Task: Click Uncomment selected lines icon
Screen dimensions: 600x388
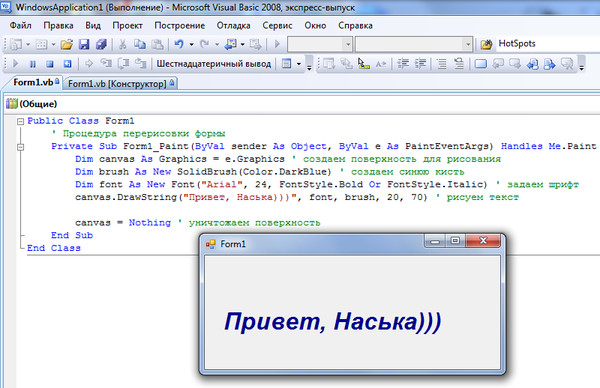Action: pyautogui.click(x=459, y=64)
